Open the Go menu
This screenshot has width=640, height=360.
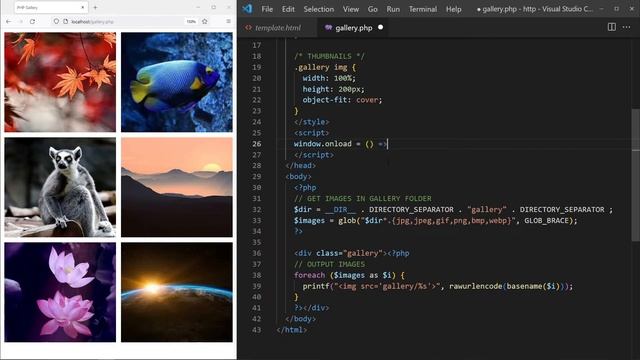[372, 9]
